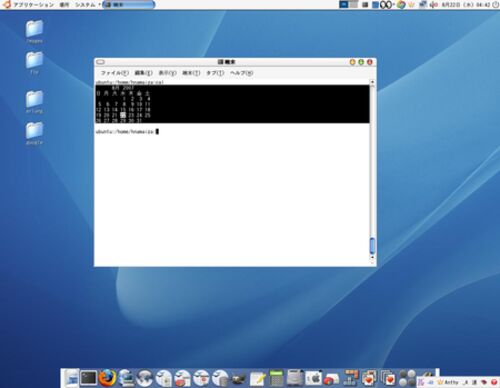Image resolution: width=500 pixels, height=388 pixels.
Task: Open the 端末 menu in terminal menubar
Action: (x=191, y=73)
